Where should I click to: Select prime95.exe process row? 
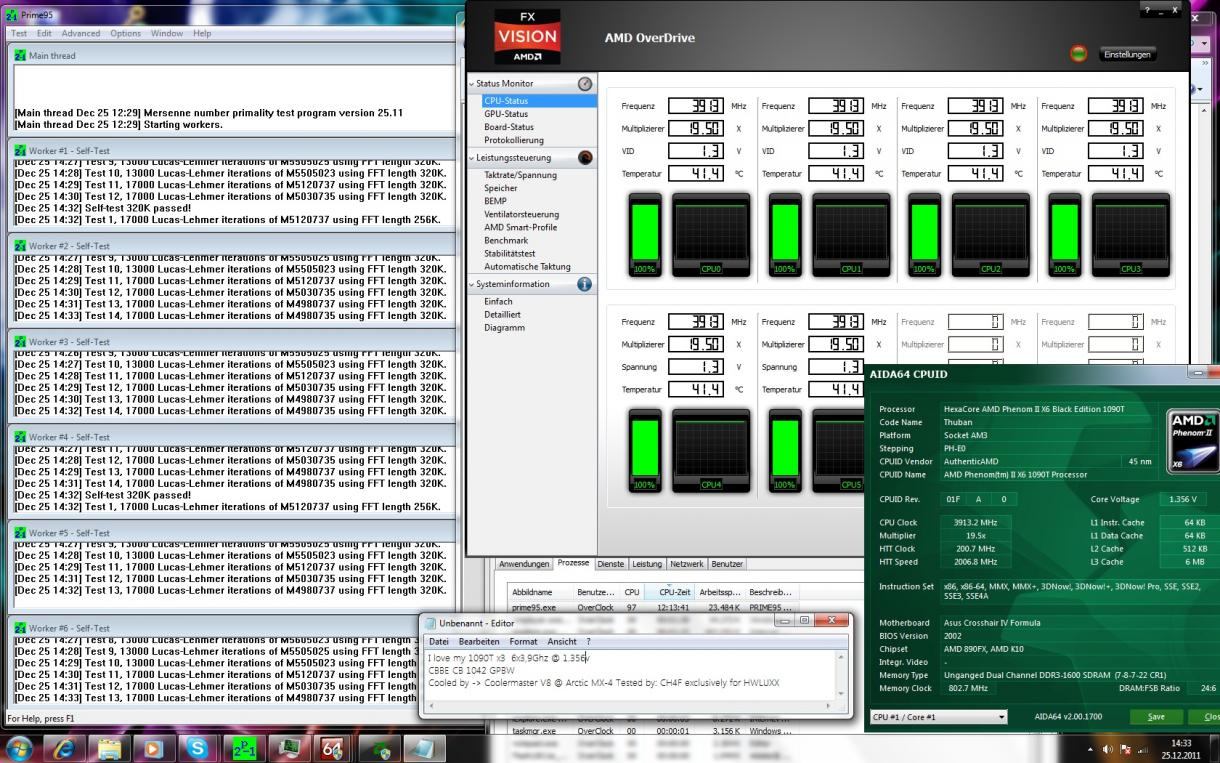pyautogui.click(x=653, y=607)
